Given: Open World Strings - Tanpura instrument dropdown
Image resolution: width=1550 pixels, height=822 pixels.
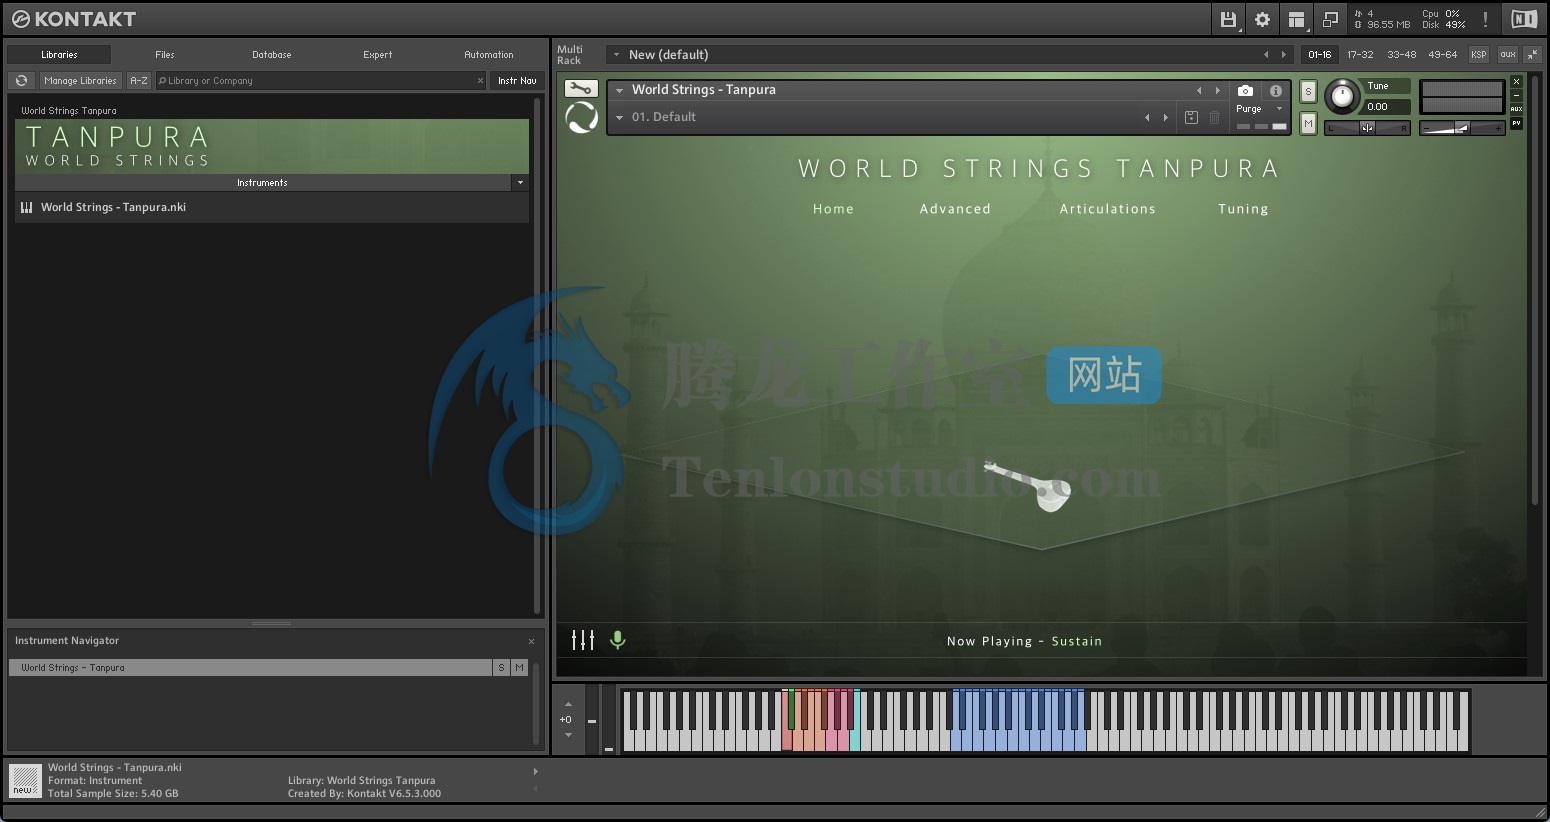Looking at the screenshot, I should [620, 90].
